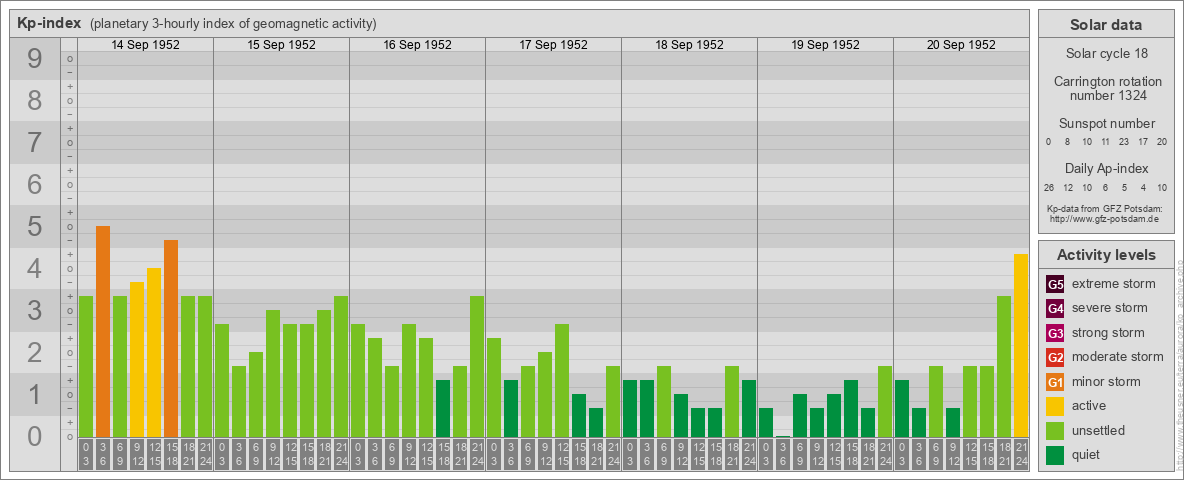Click the yellow 9-12 bar on 14 Sep
The height and width of the screenshot is (480, 1184).
pos(137,359)
